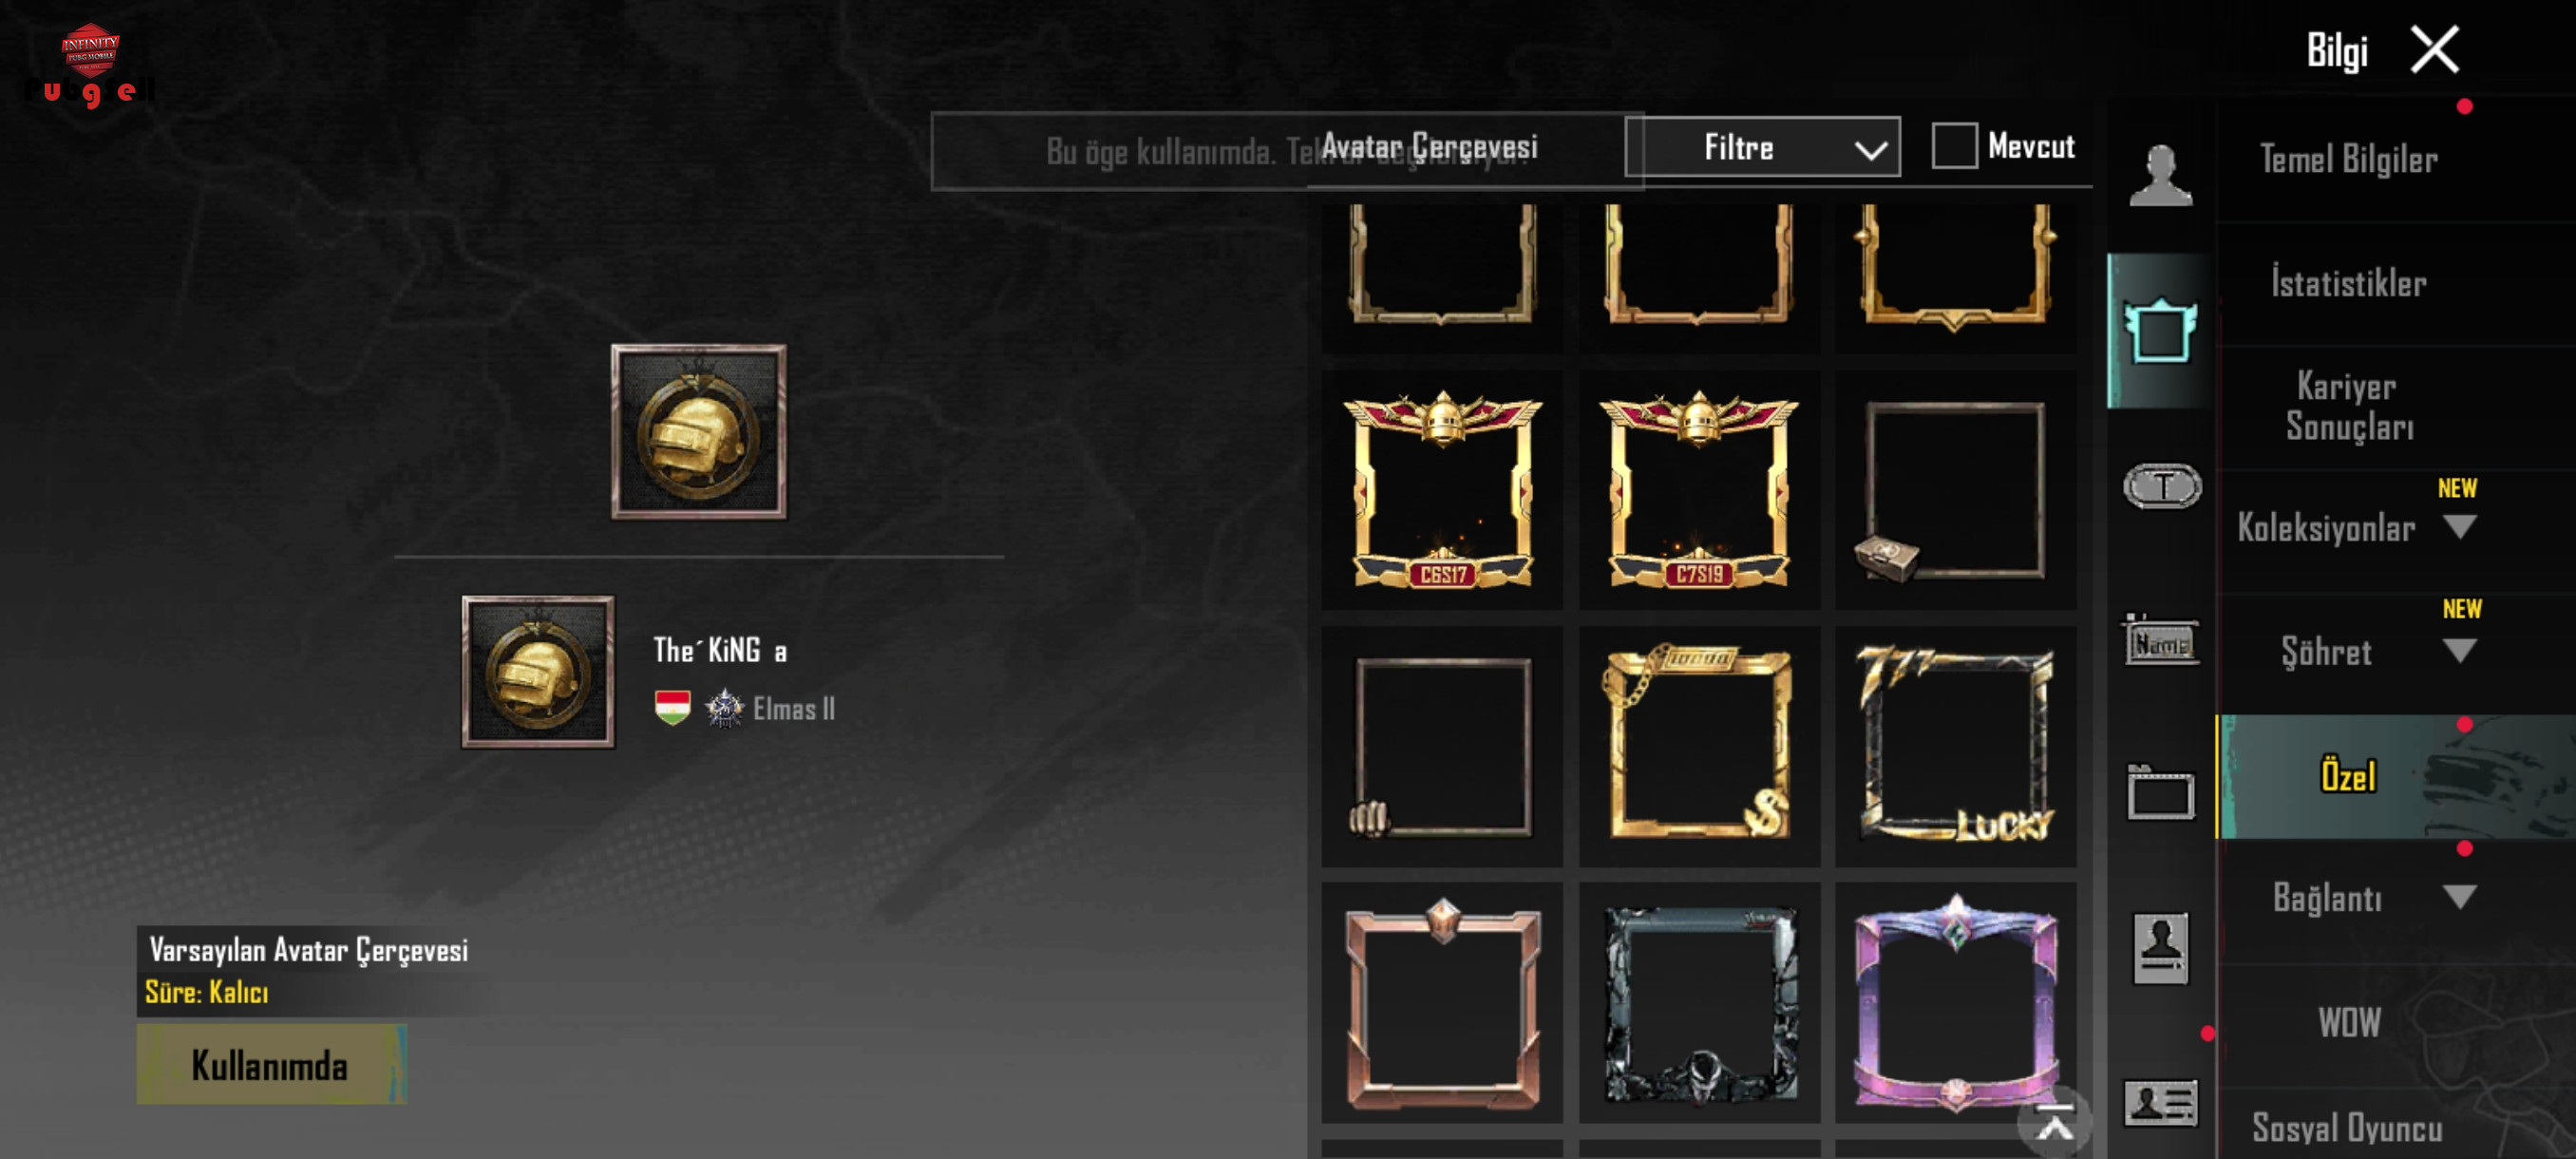Open the avatar silhouette icon in sidebar

[2160, 176]
